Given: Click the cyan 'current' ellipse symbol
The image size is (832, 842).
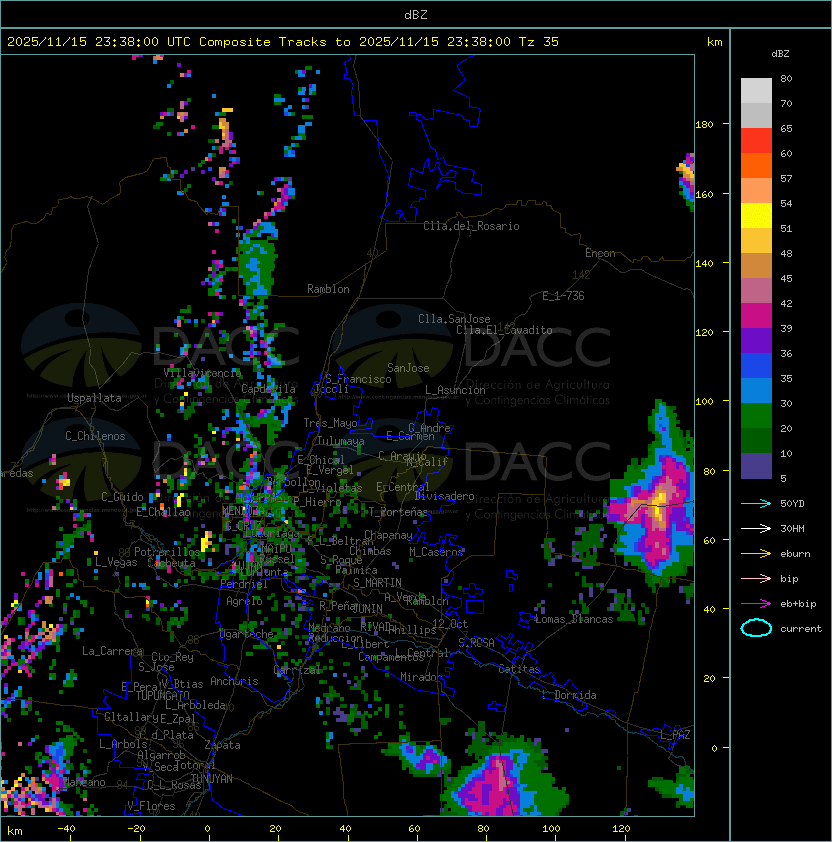Looking at the screenshot, I should point(756,628).
